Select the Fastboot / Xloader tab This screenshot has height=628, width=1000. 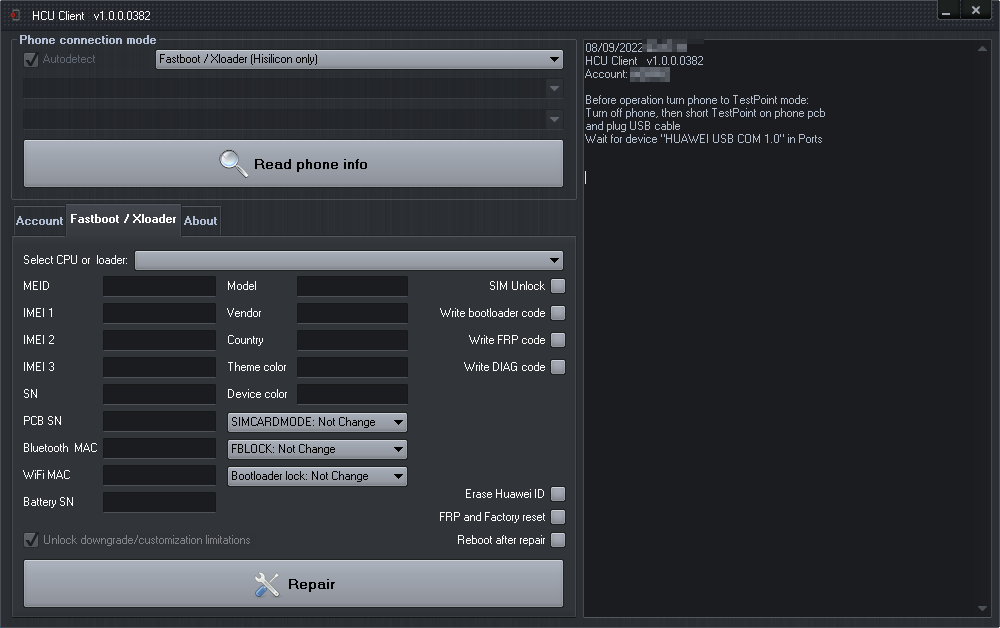pyautogui.click(x=123, y=219)
